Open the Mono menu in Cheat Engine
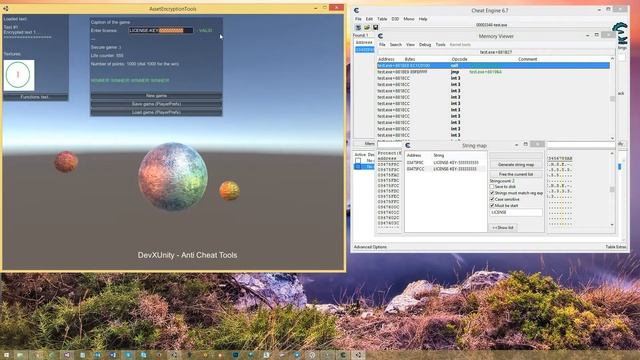The height and width of the screenshot is (360, 640). [409, 19]
